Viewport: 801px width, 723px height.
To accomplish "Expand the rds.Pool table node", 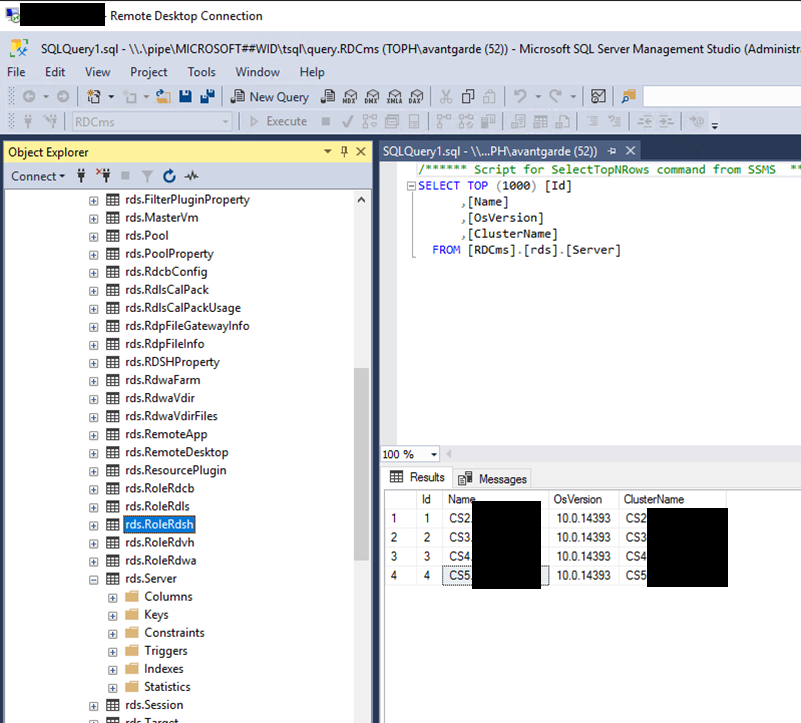I will (x=93, y=237).
